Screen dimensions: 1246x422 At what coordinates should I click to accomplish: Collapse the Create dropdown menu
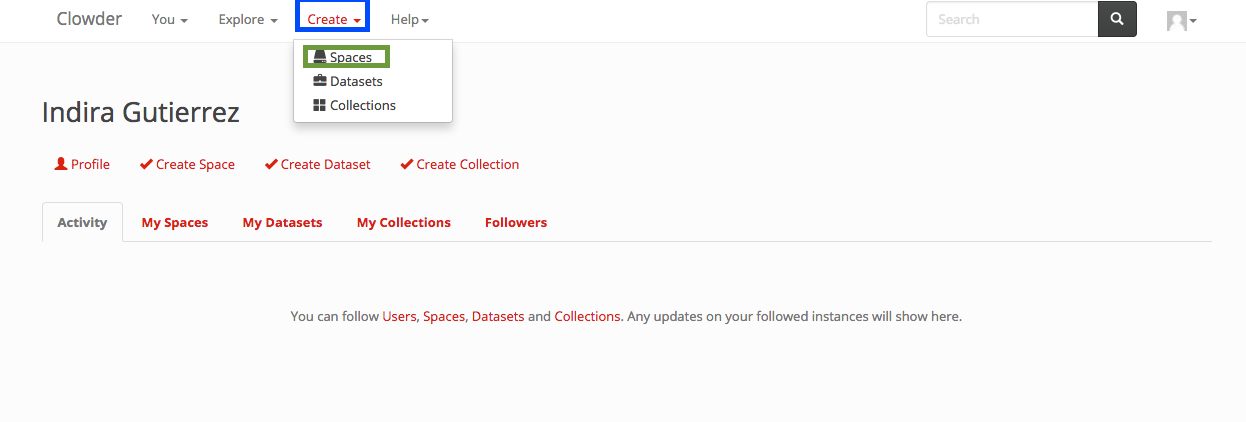click(x=334, y=20)
